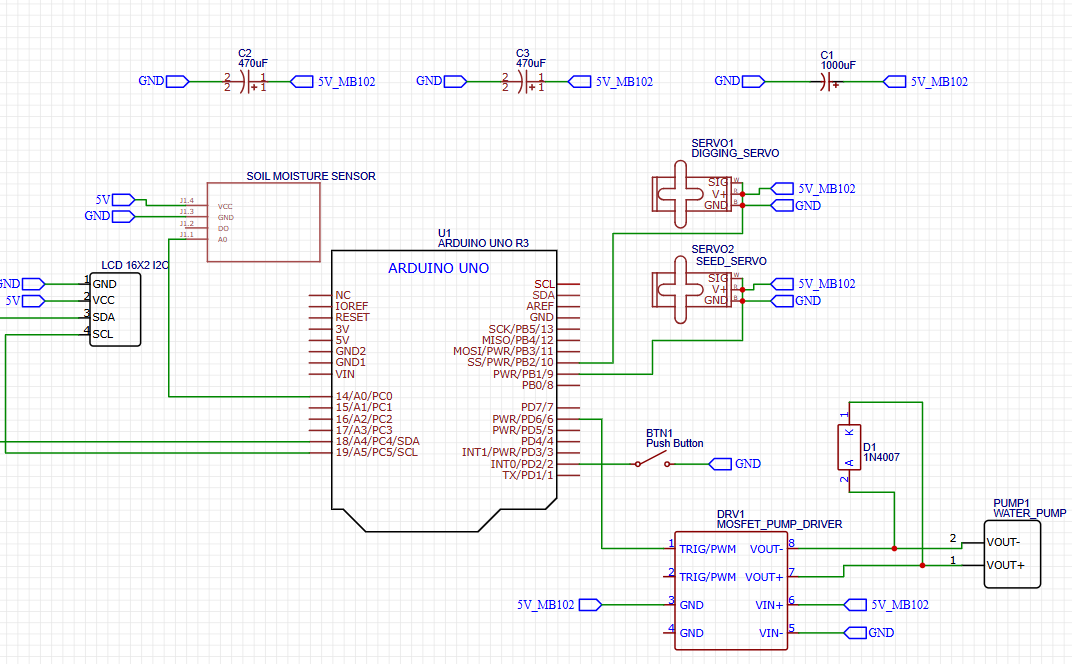Click the SOIL MOISTURE SENSOR label
1072x664 pixels.
click(x=311, y=176)
